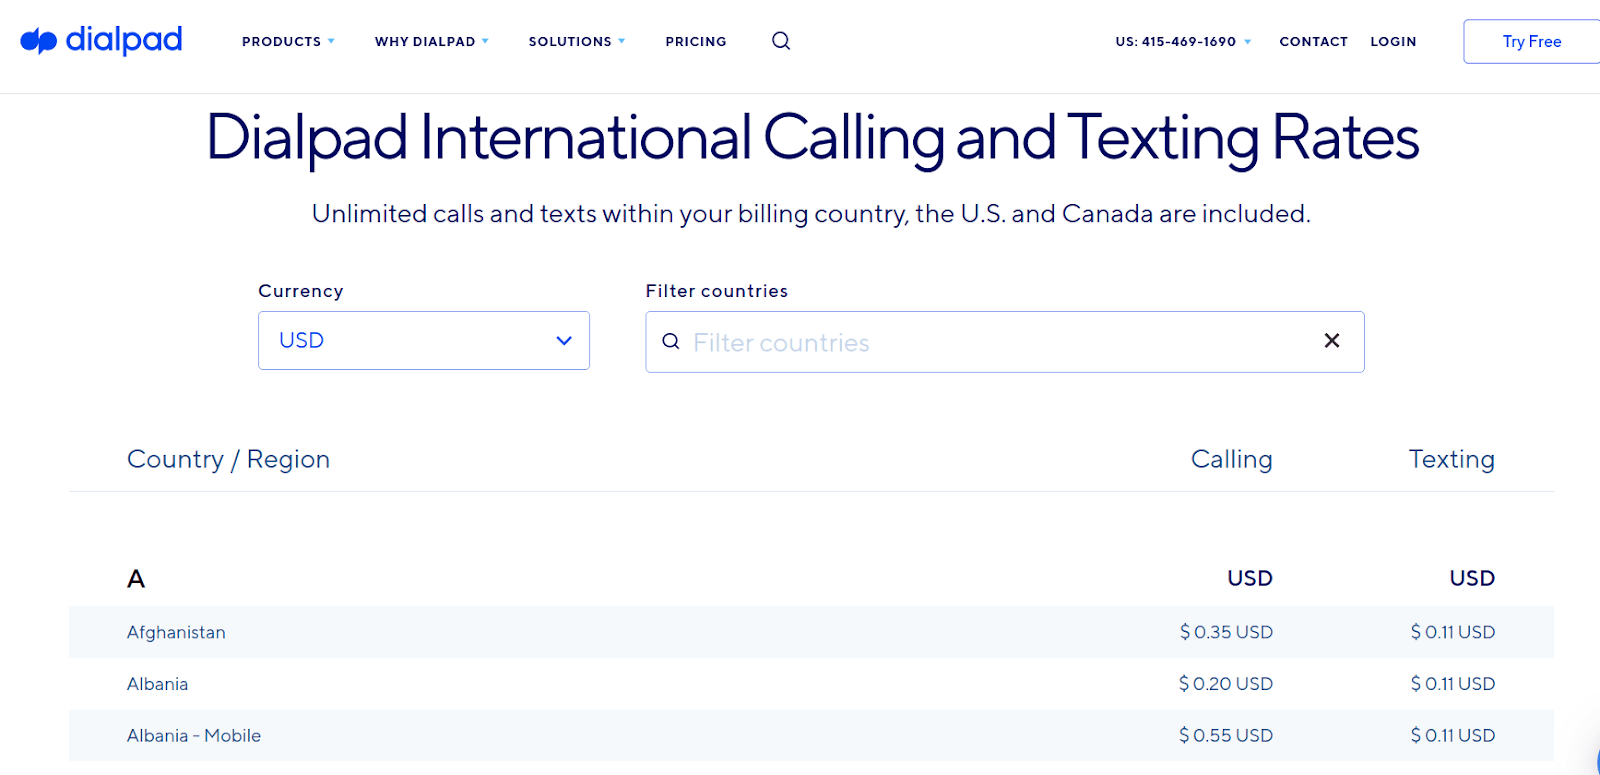This screenshot has height=775, width=1600.
Task: Select the Albania row name
Action: click(x=157, y=684)
